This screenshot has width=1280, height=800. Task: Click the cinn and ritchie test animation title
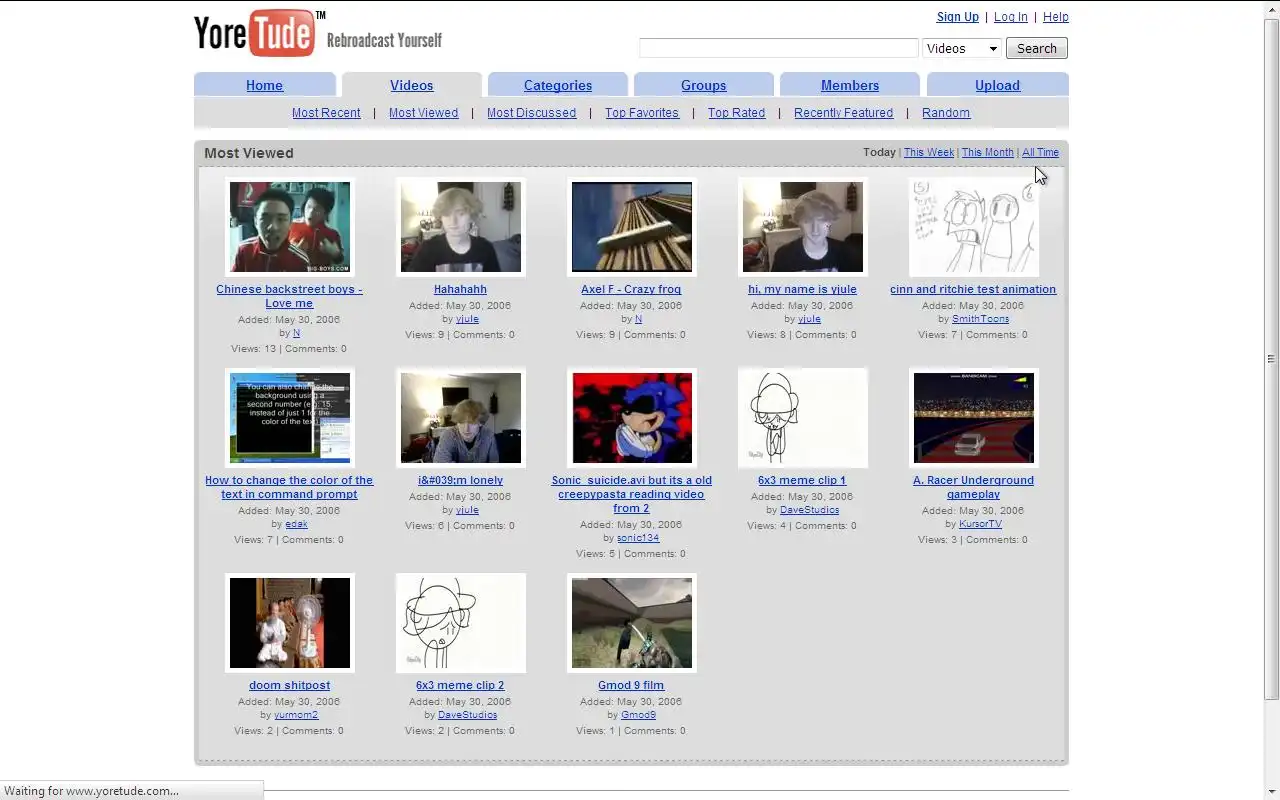(973, 289)
